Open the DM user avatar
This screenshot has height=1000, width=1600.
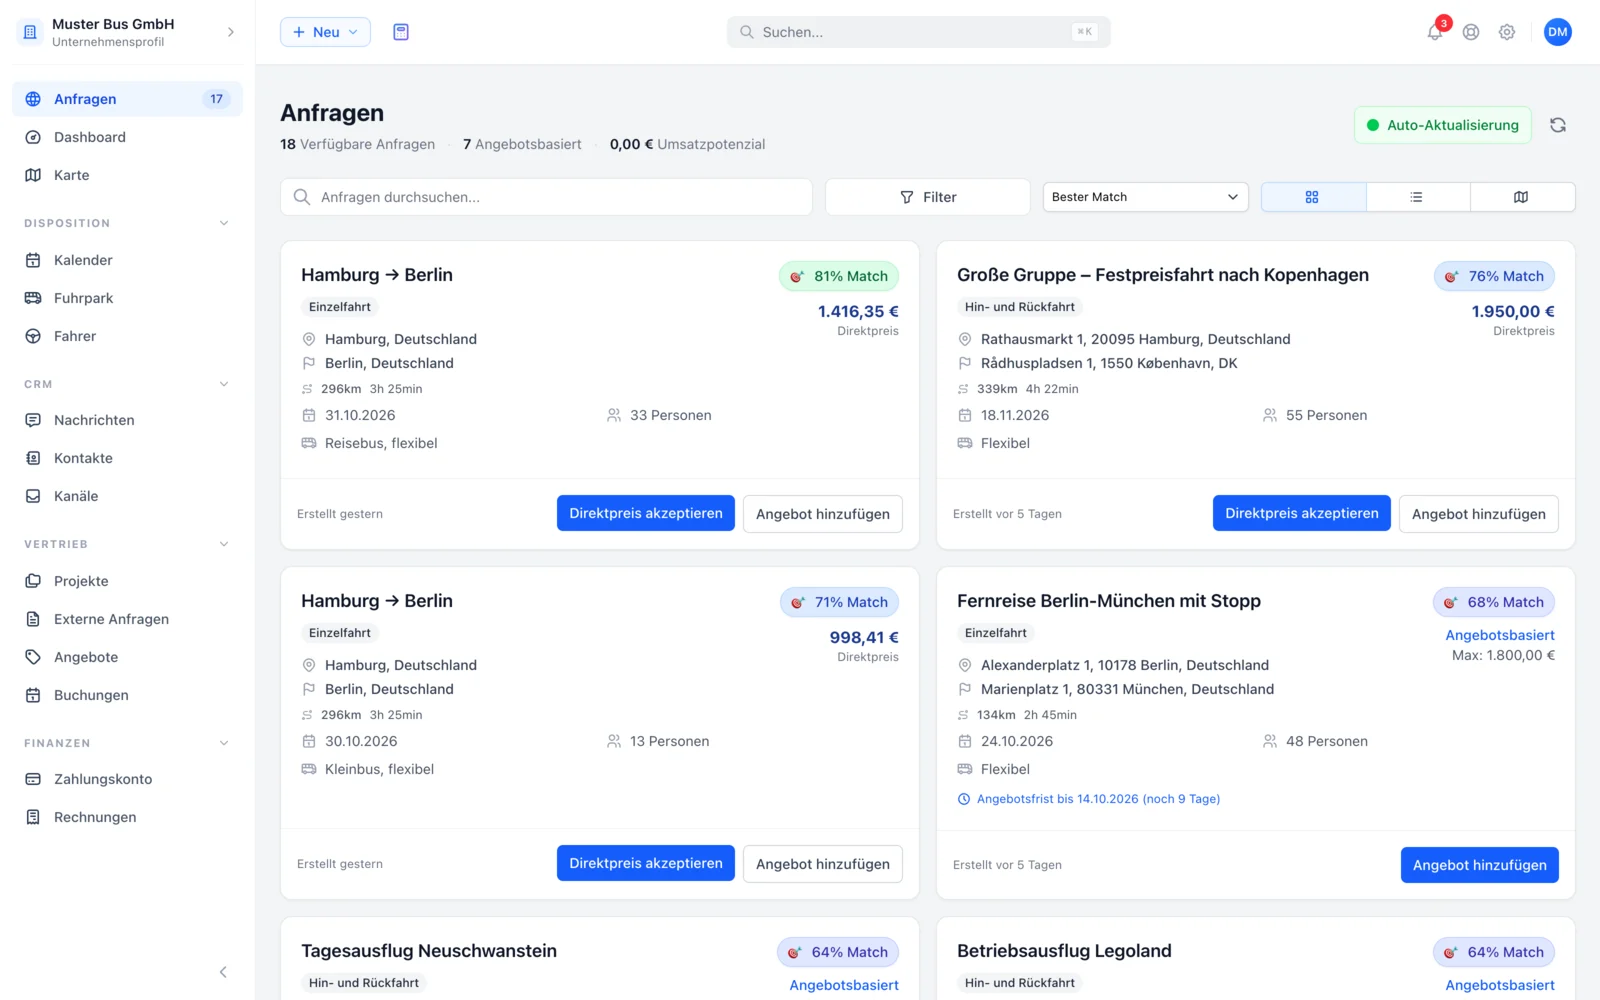point(1558,32)
